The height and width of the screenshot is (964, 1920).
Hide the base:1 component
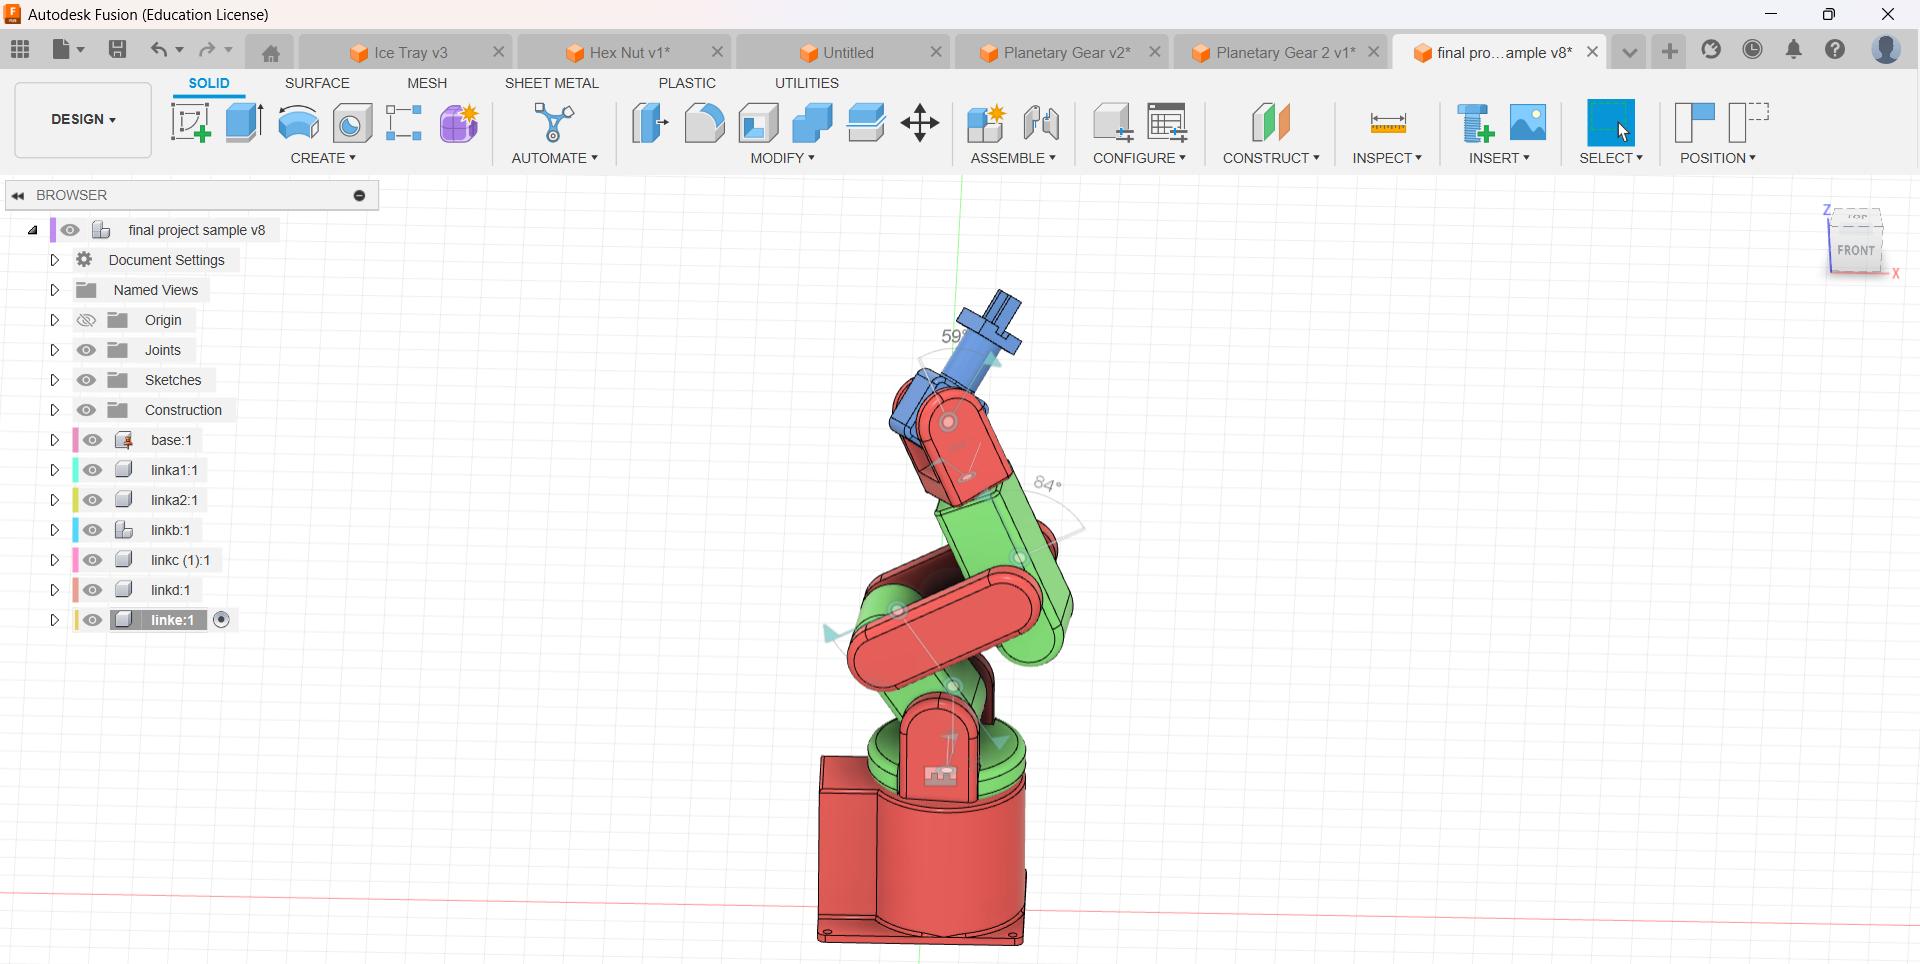[93, 440]
